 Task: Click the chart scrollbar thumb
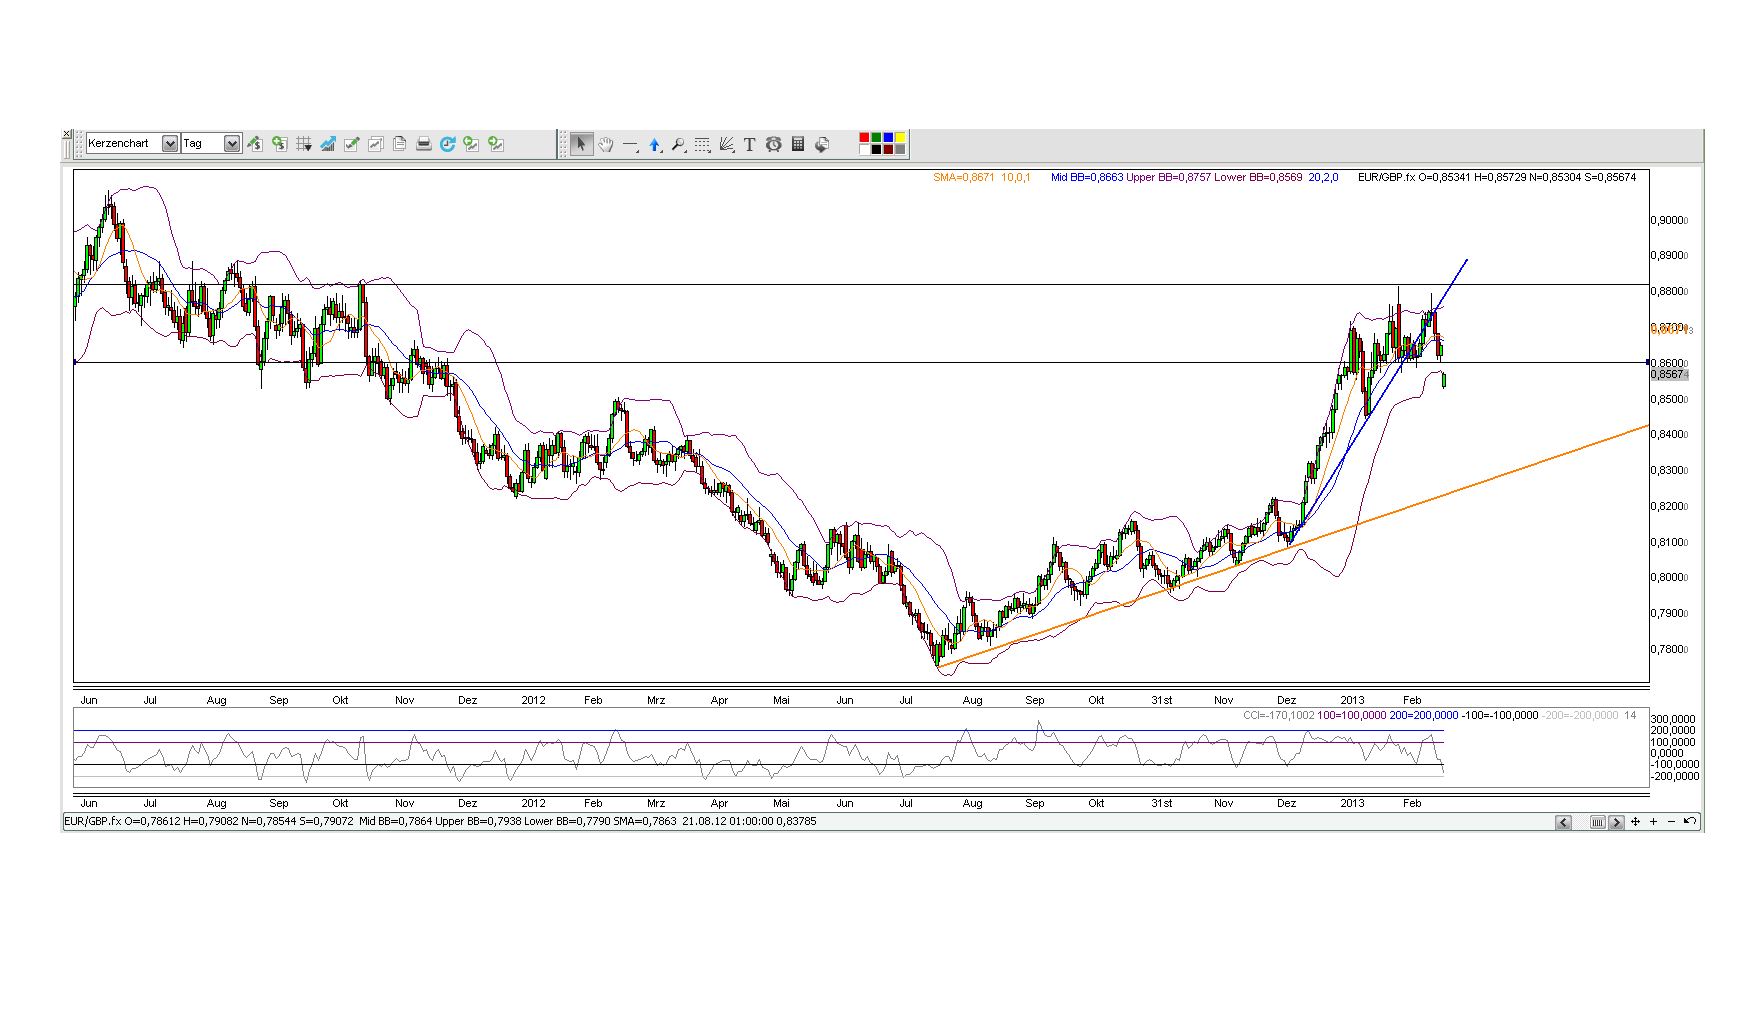pos(1598,822)
